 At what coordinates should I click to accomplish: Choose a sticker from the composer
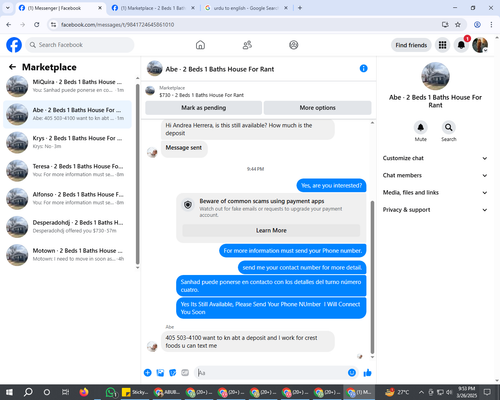coord(173,373)
